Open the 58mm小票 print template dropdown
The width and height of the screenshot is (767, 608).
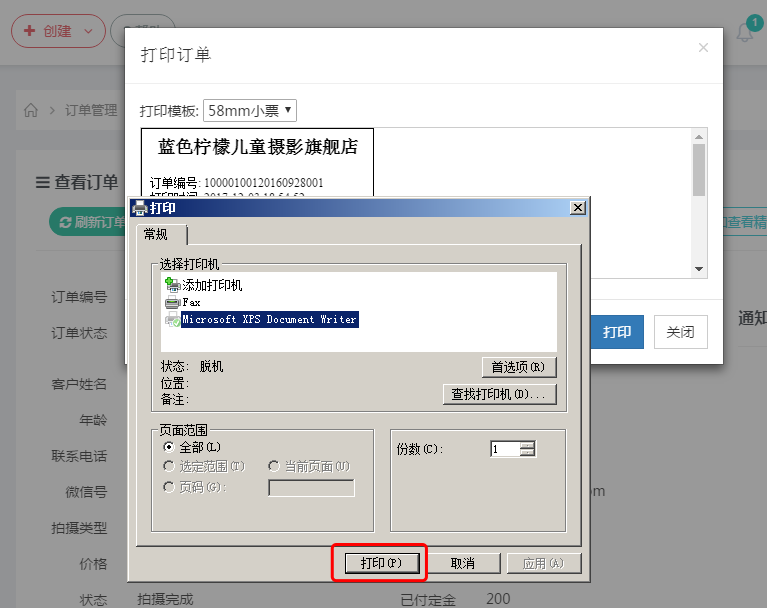[x=250, y=111]
